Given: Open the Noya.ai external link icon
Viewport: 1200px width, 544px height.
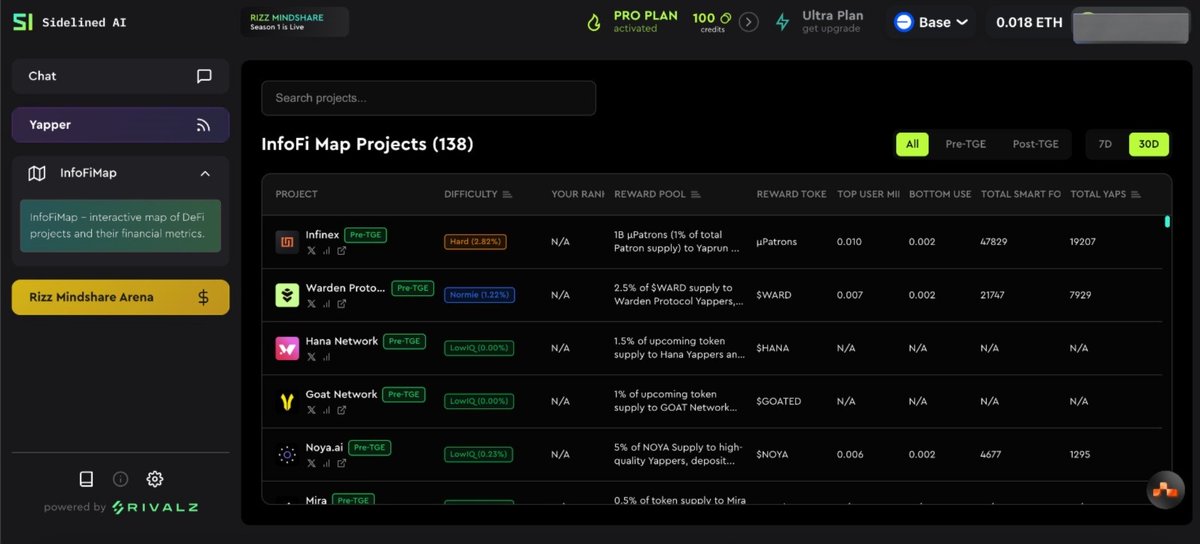Looking at the screenshot, I should 341,463.
